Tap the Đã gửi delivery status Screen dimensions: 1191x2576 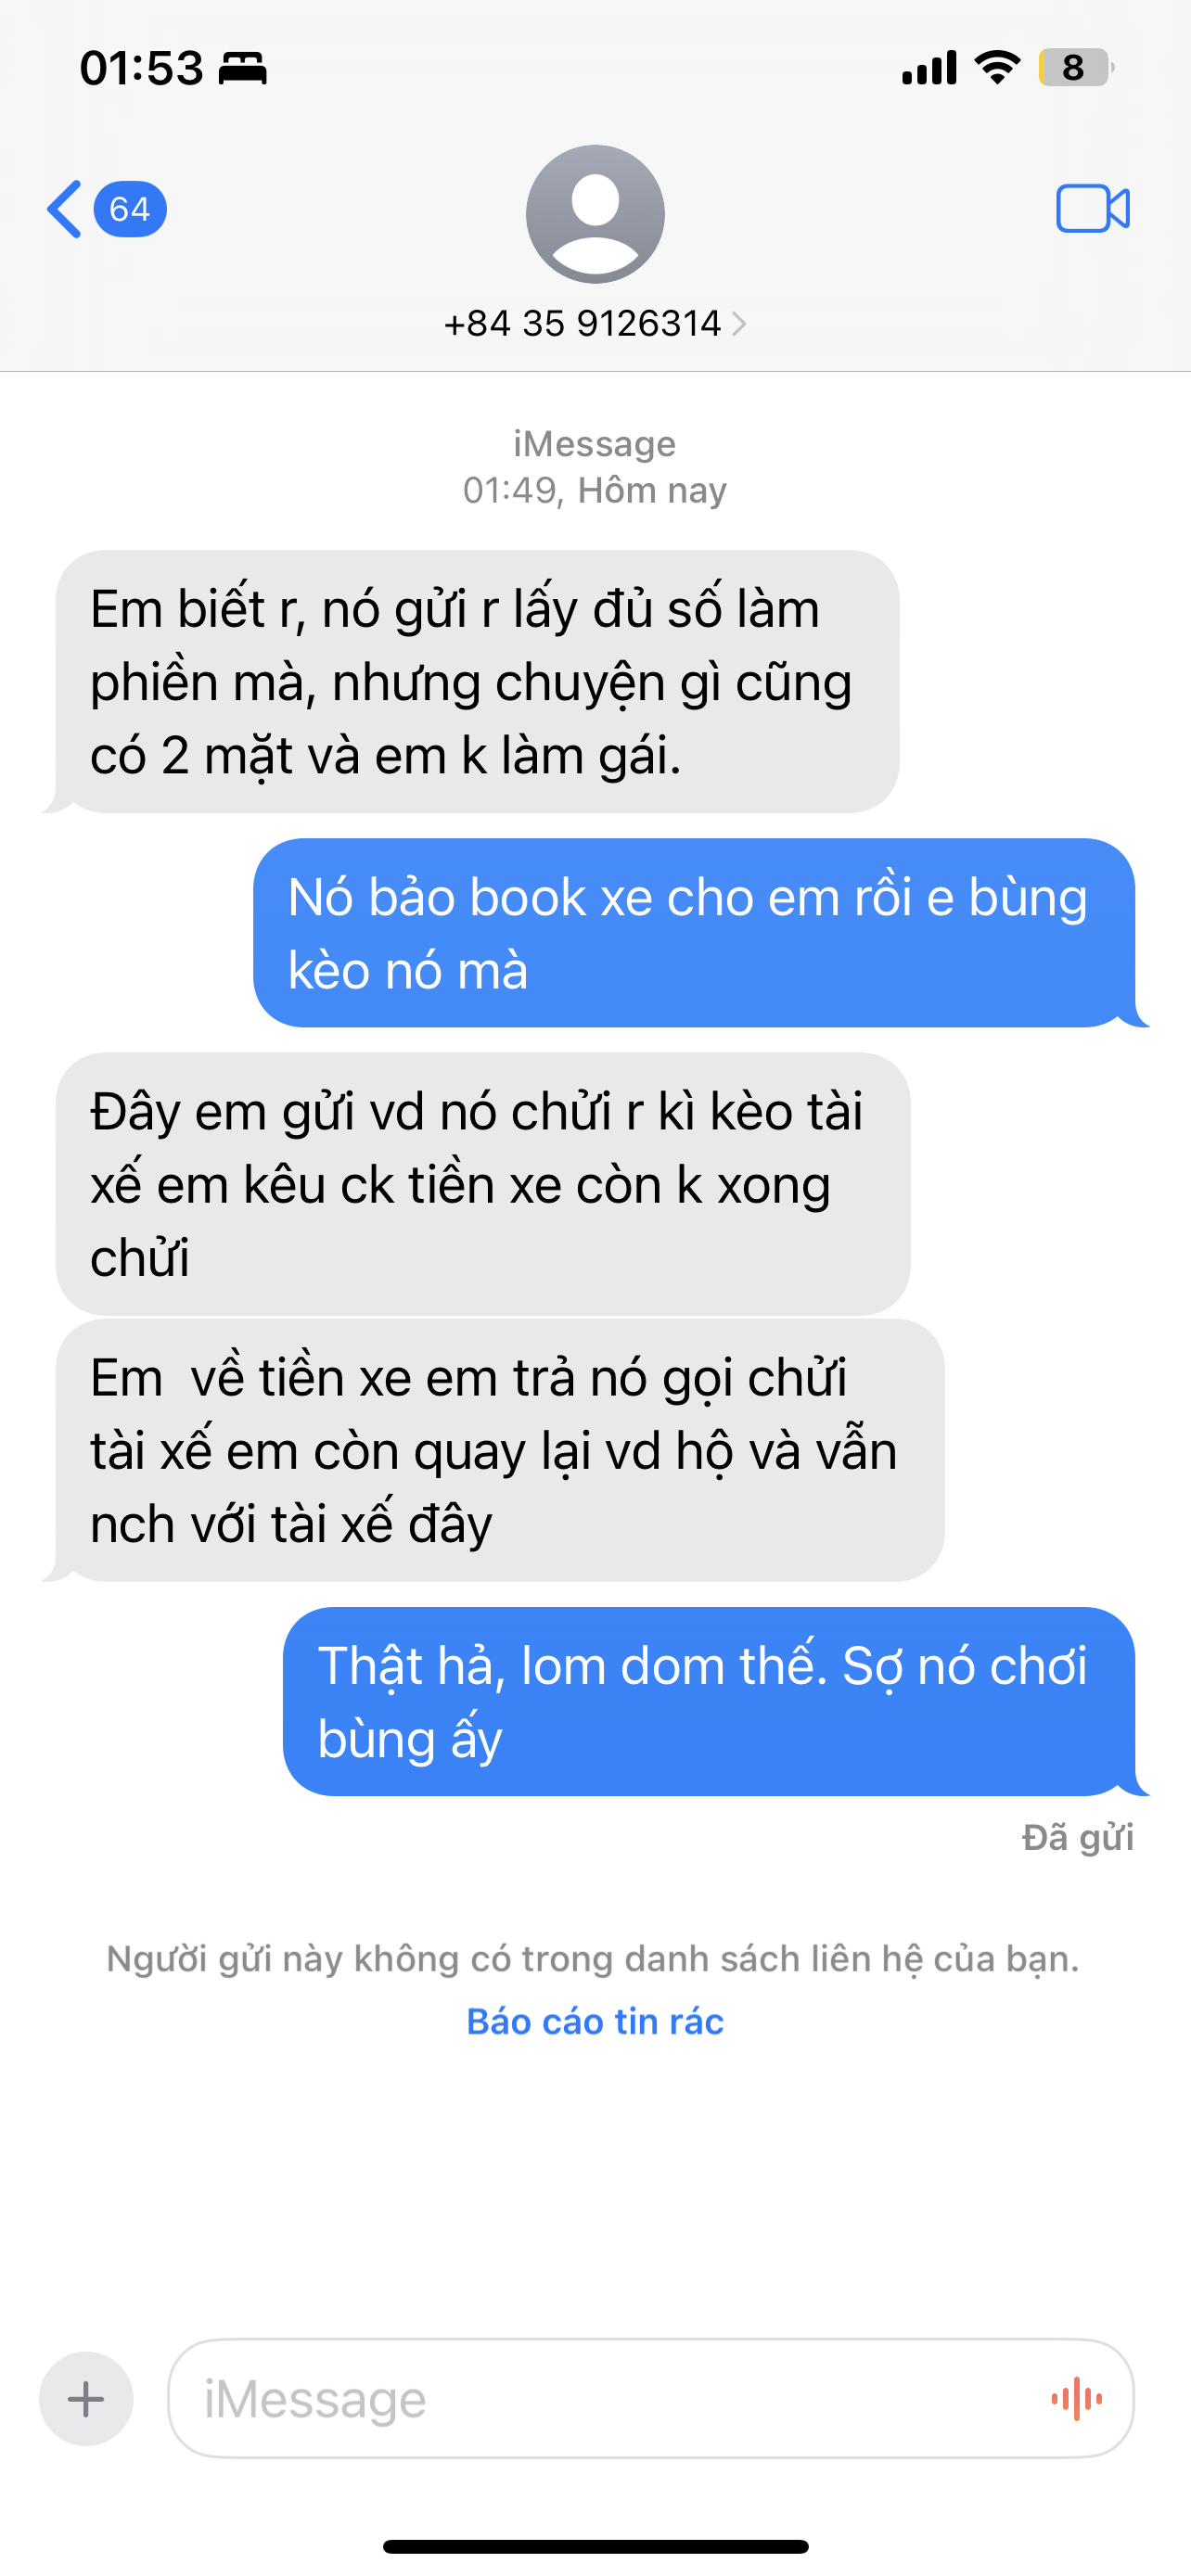click(1078, 1837)
